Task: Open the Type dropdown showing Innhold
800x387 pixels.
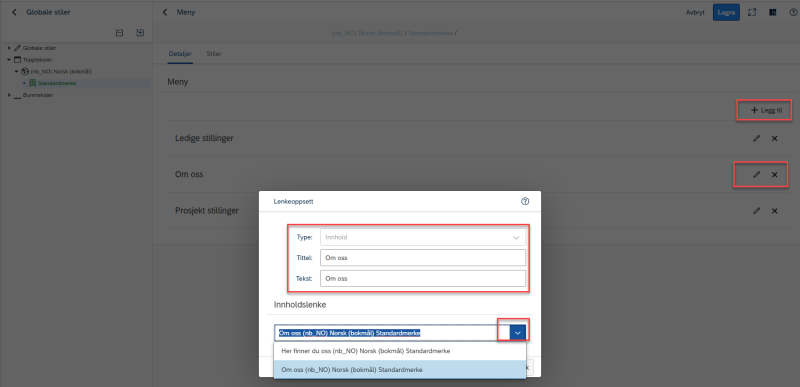Action: (423, 237)
